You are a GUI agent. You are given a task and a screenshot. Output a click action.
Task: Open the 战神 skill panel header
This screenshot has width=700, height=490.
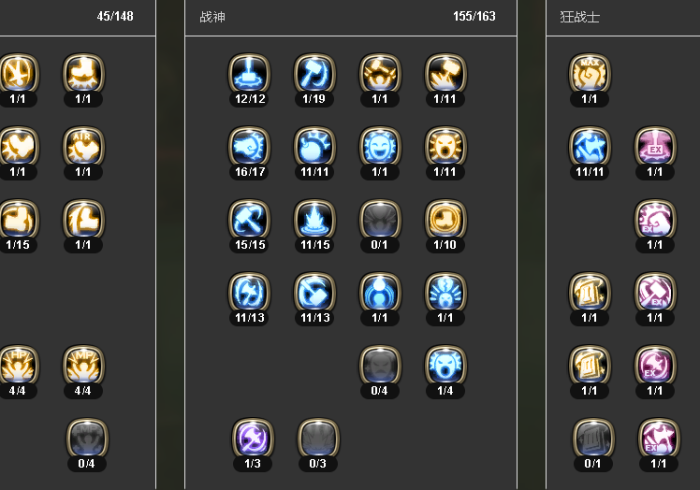[212, 17]
